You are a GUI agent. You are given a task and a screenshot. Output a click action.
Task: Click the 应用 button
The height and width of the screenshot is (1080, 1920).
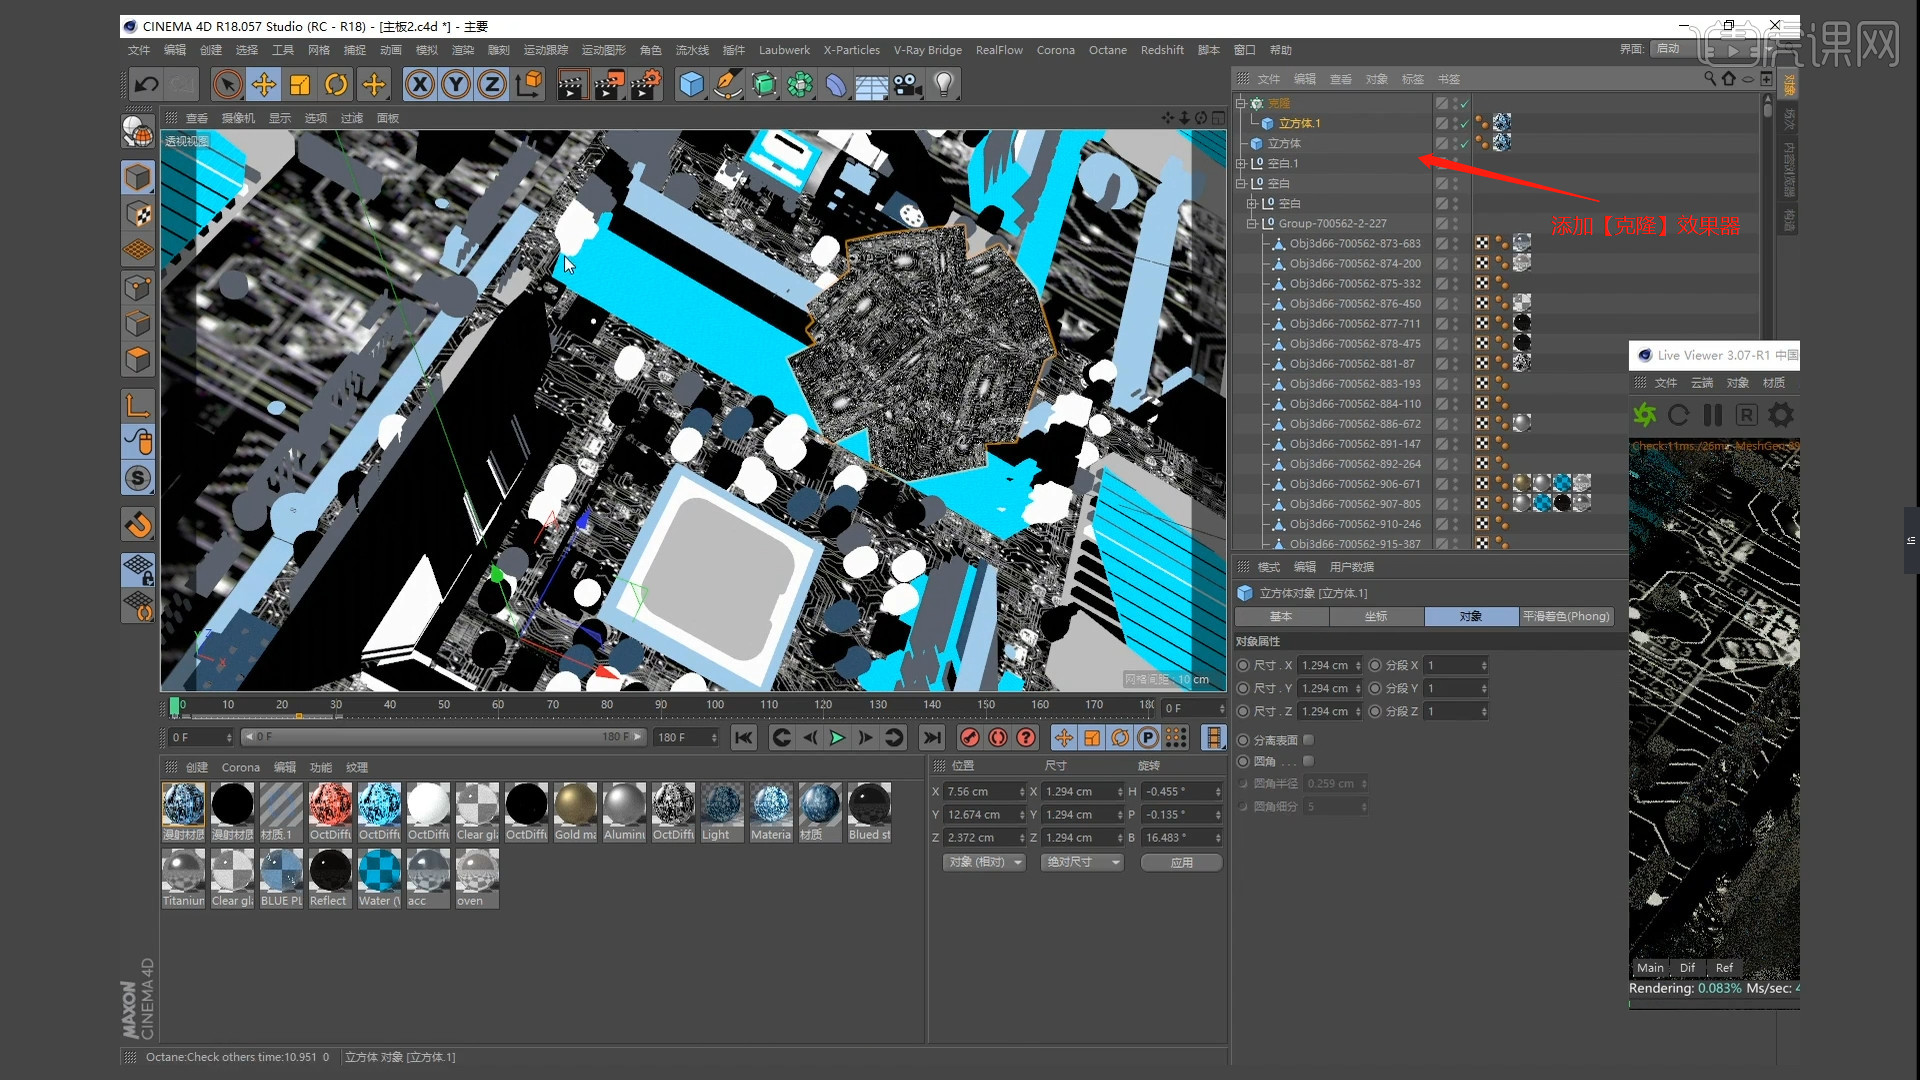click(x=1181, y=862)
